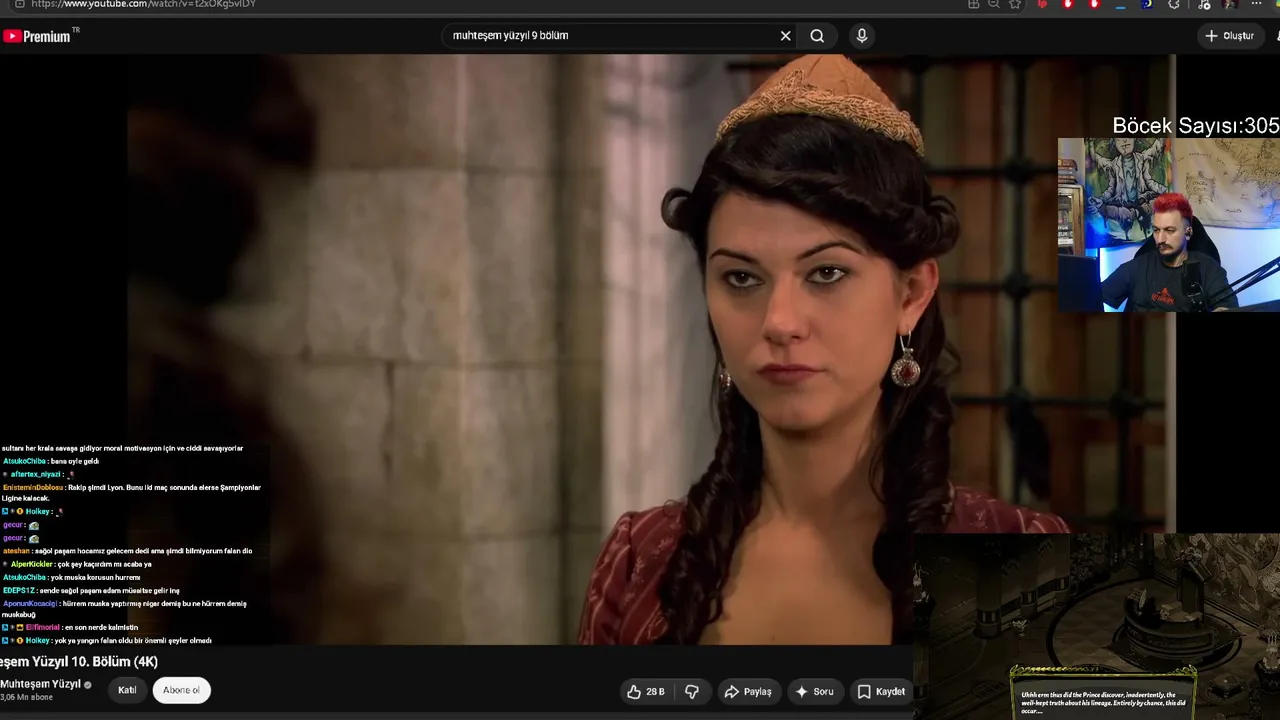Clear the search box text
Screen dimensions: 1280x720
click(785, 36)
